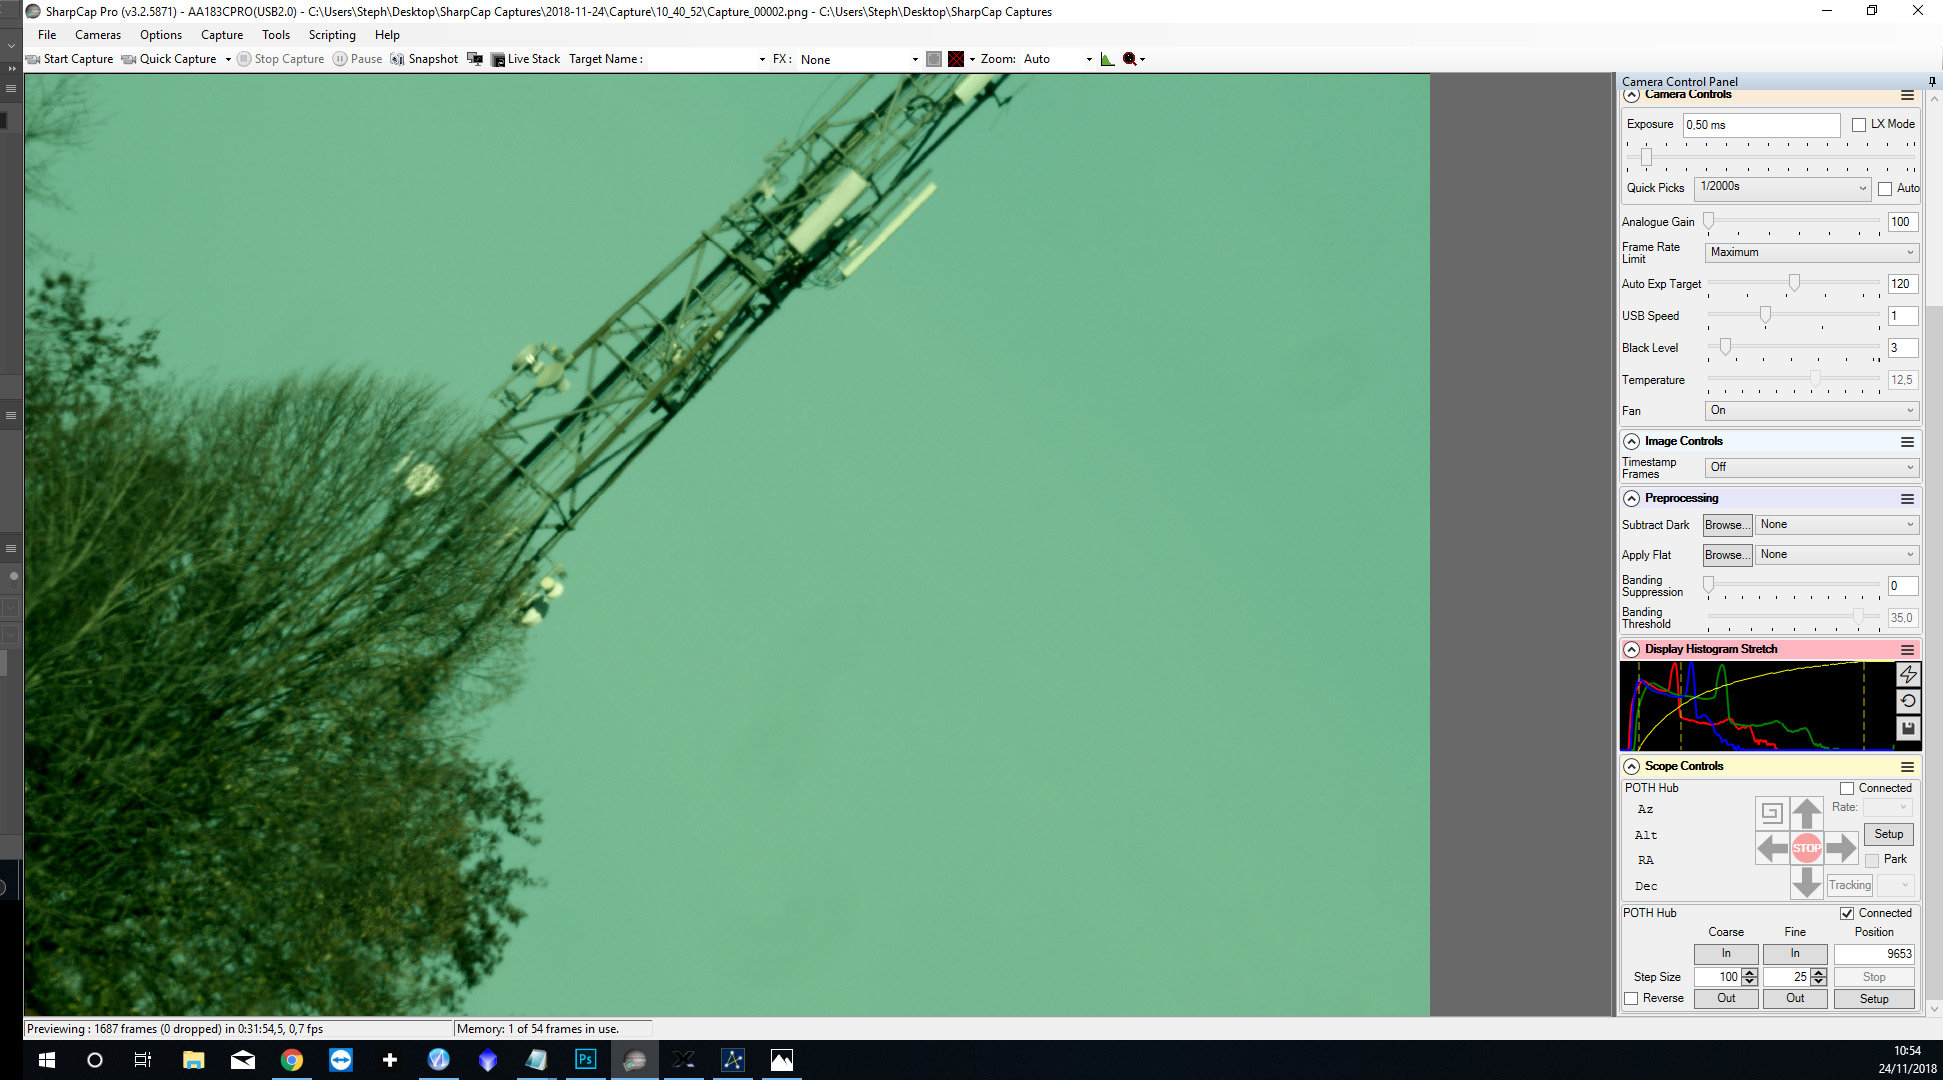Expand the Frame Rate Limit dropdown

pos(1811,252)
